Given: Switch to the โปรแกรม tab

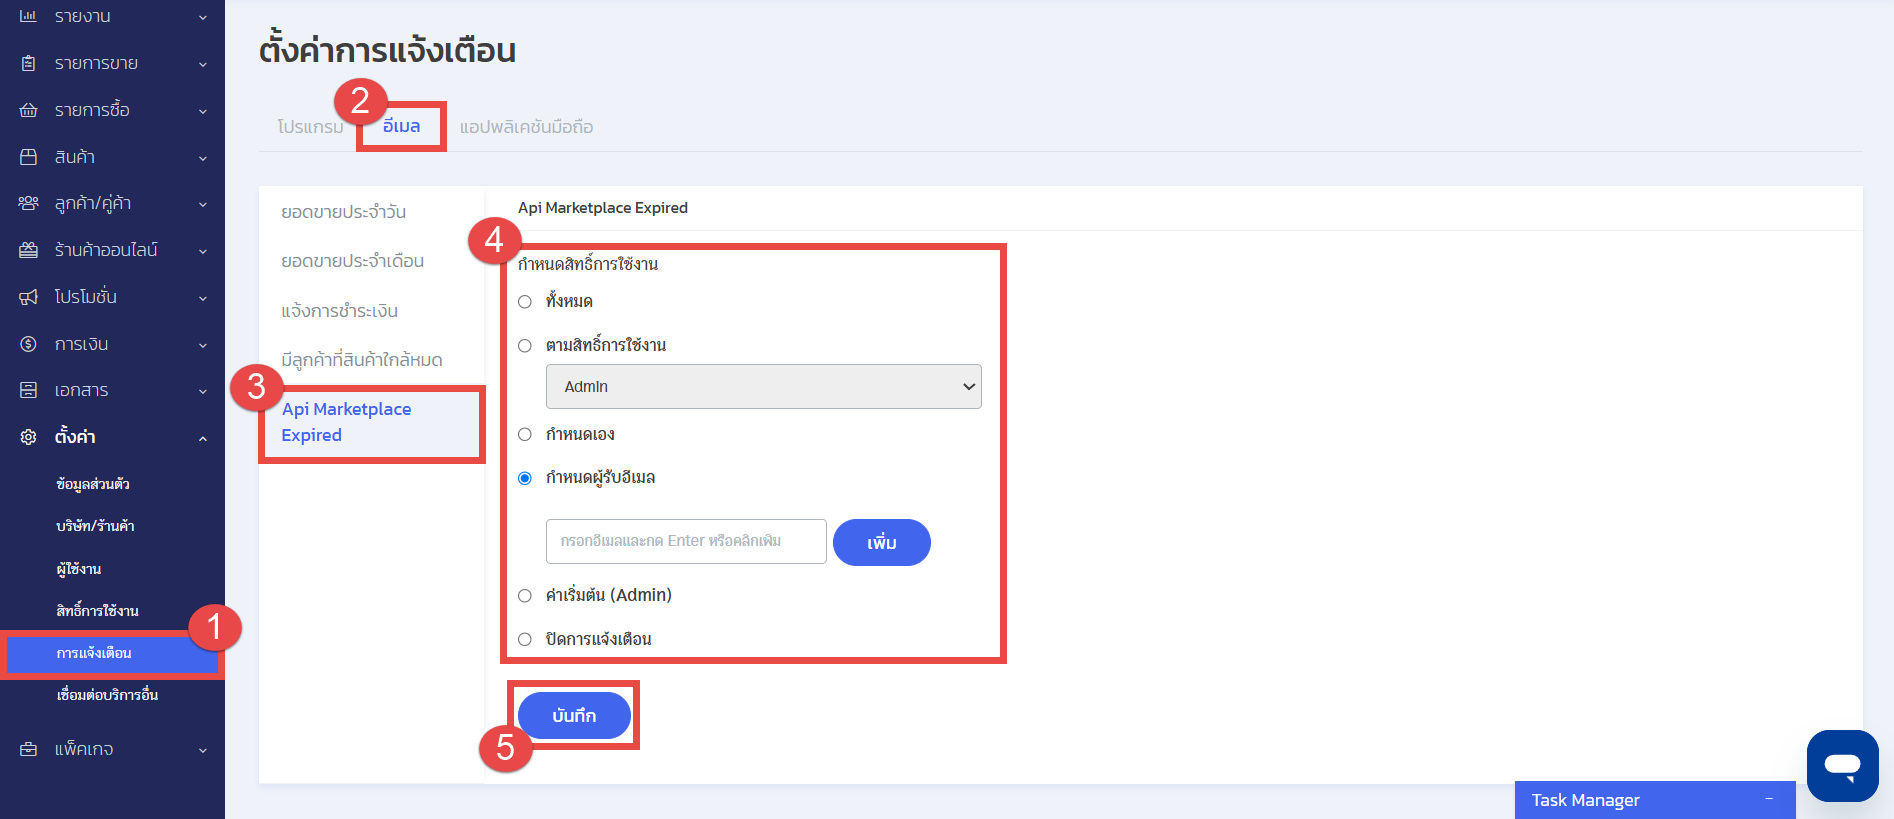Looking at the screenshot, I should pos(310,127).
